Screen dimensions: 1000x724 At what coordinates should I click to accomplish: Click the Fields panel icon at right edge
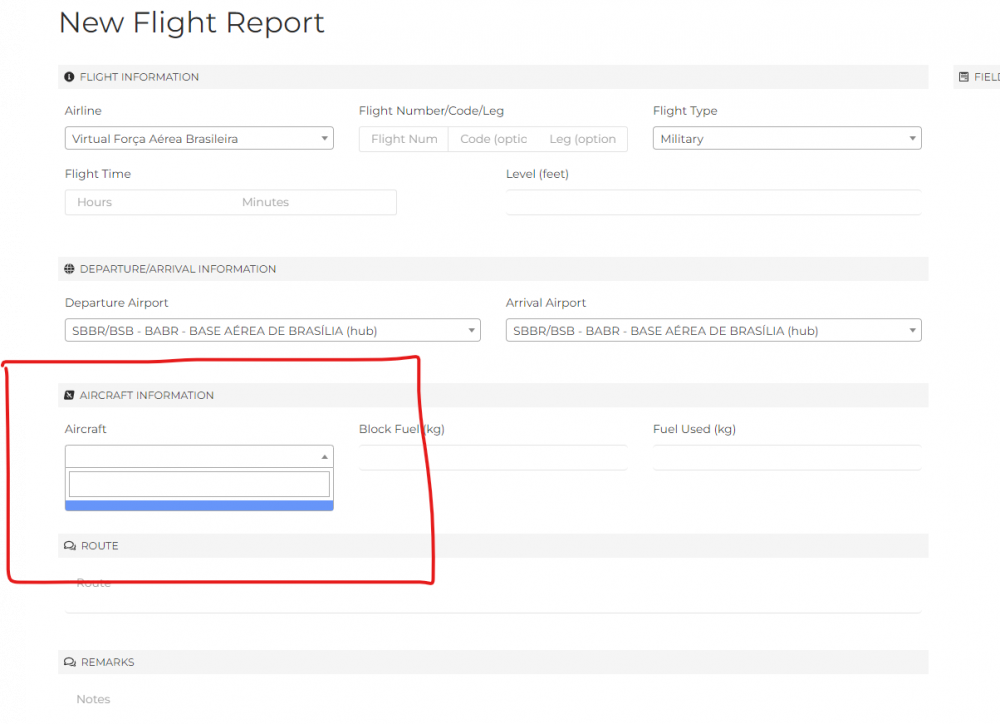963,77
